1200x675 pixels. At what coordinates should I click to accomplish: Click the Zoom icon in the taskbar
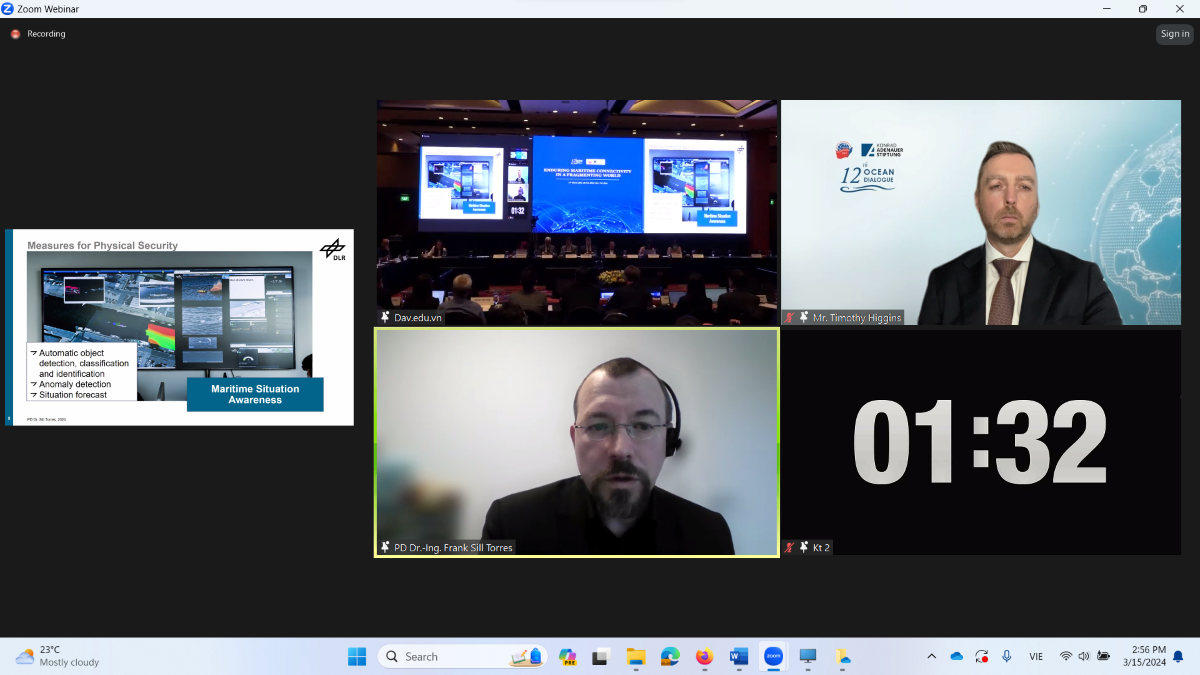click(773, 656)
